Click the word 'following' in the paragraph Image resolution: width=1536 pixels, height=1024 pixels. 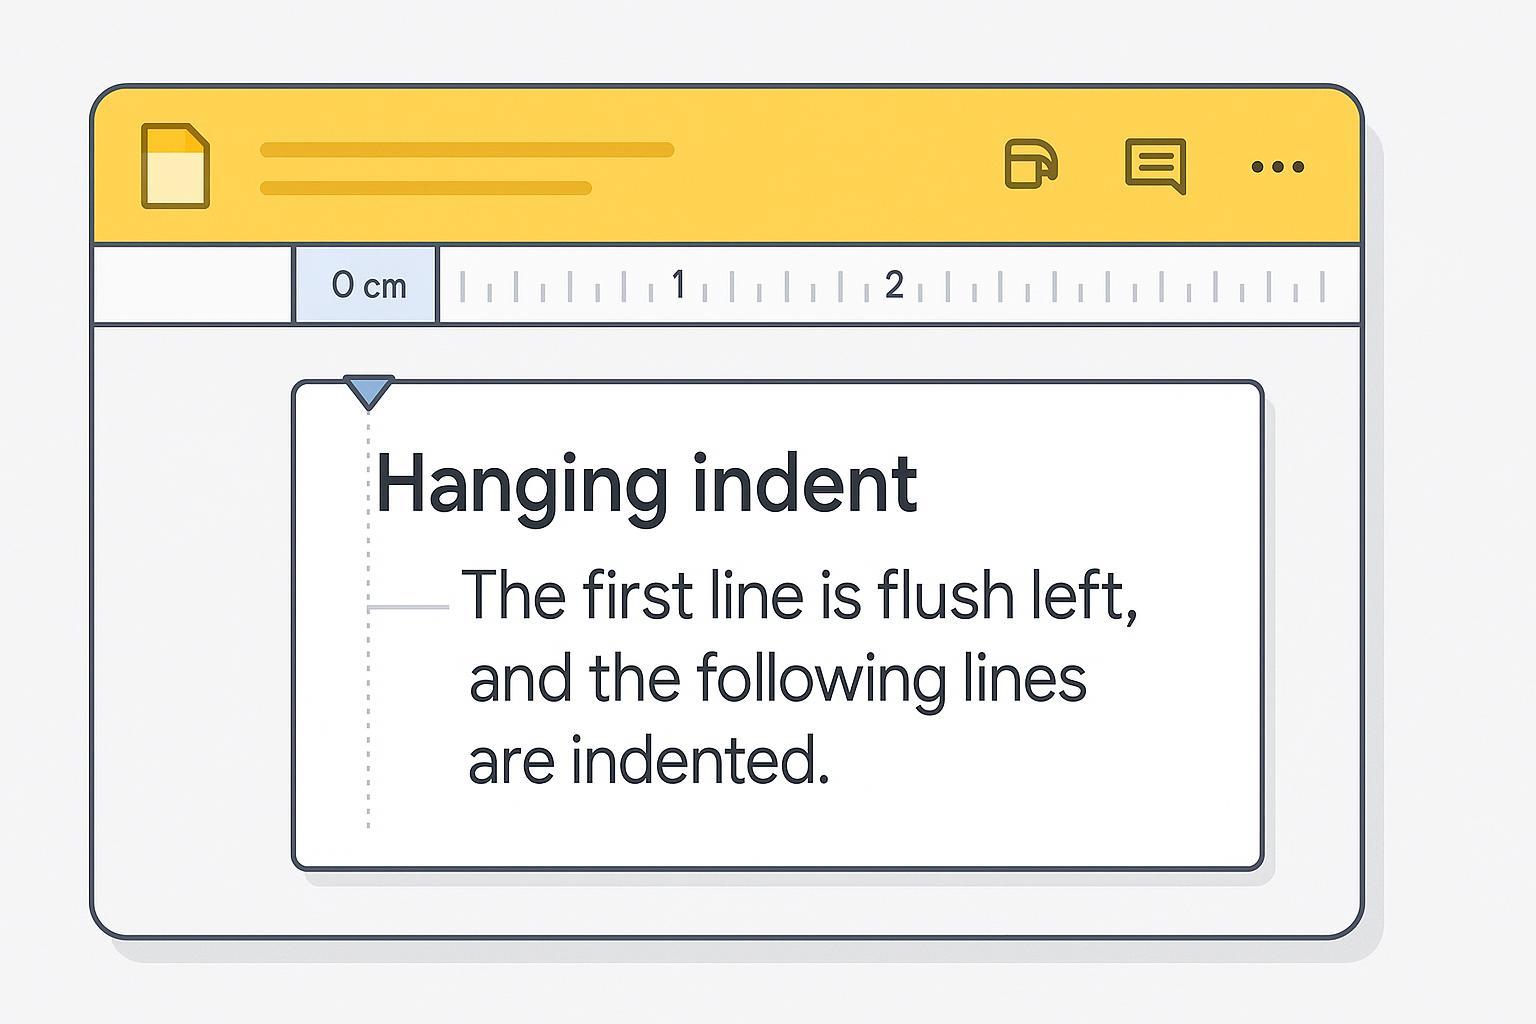tap(820, 679)
